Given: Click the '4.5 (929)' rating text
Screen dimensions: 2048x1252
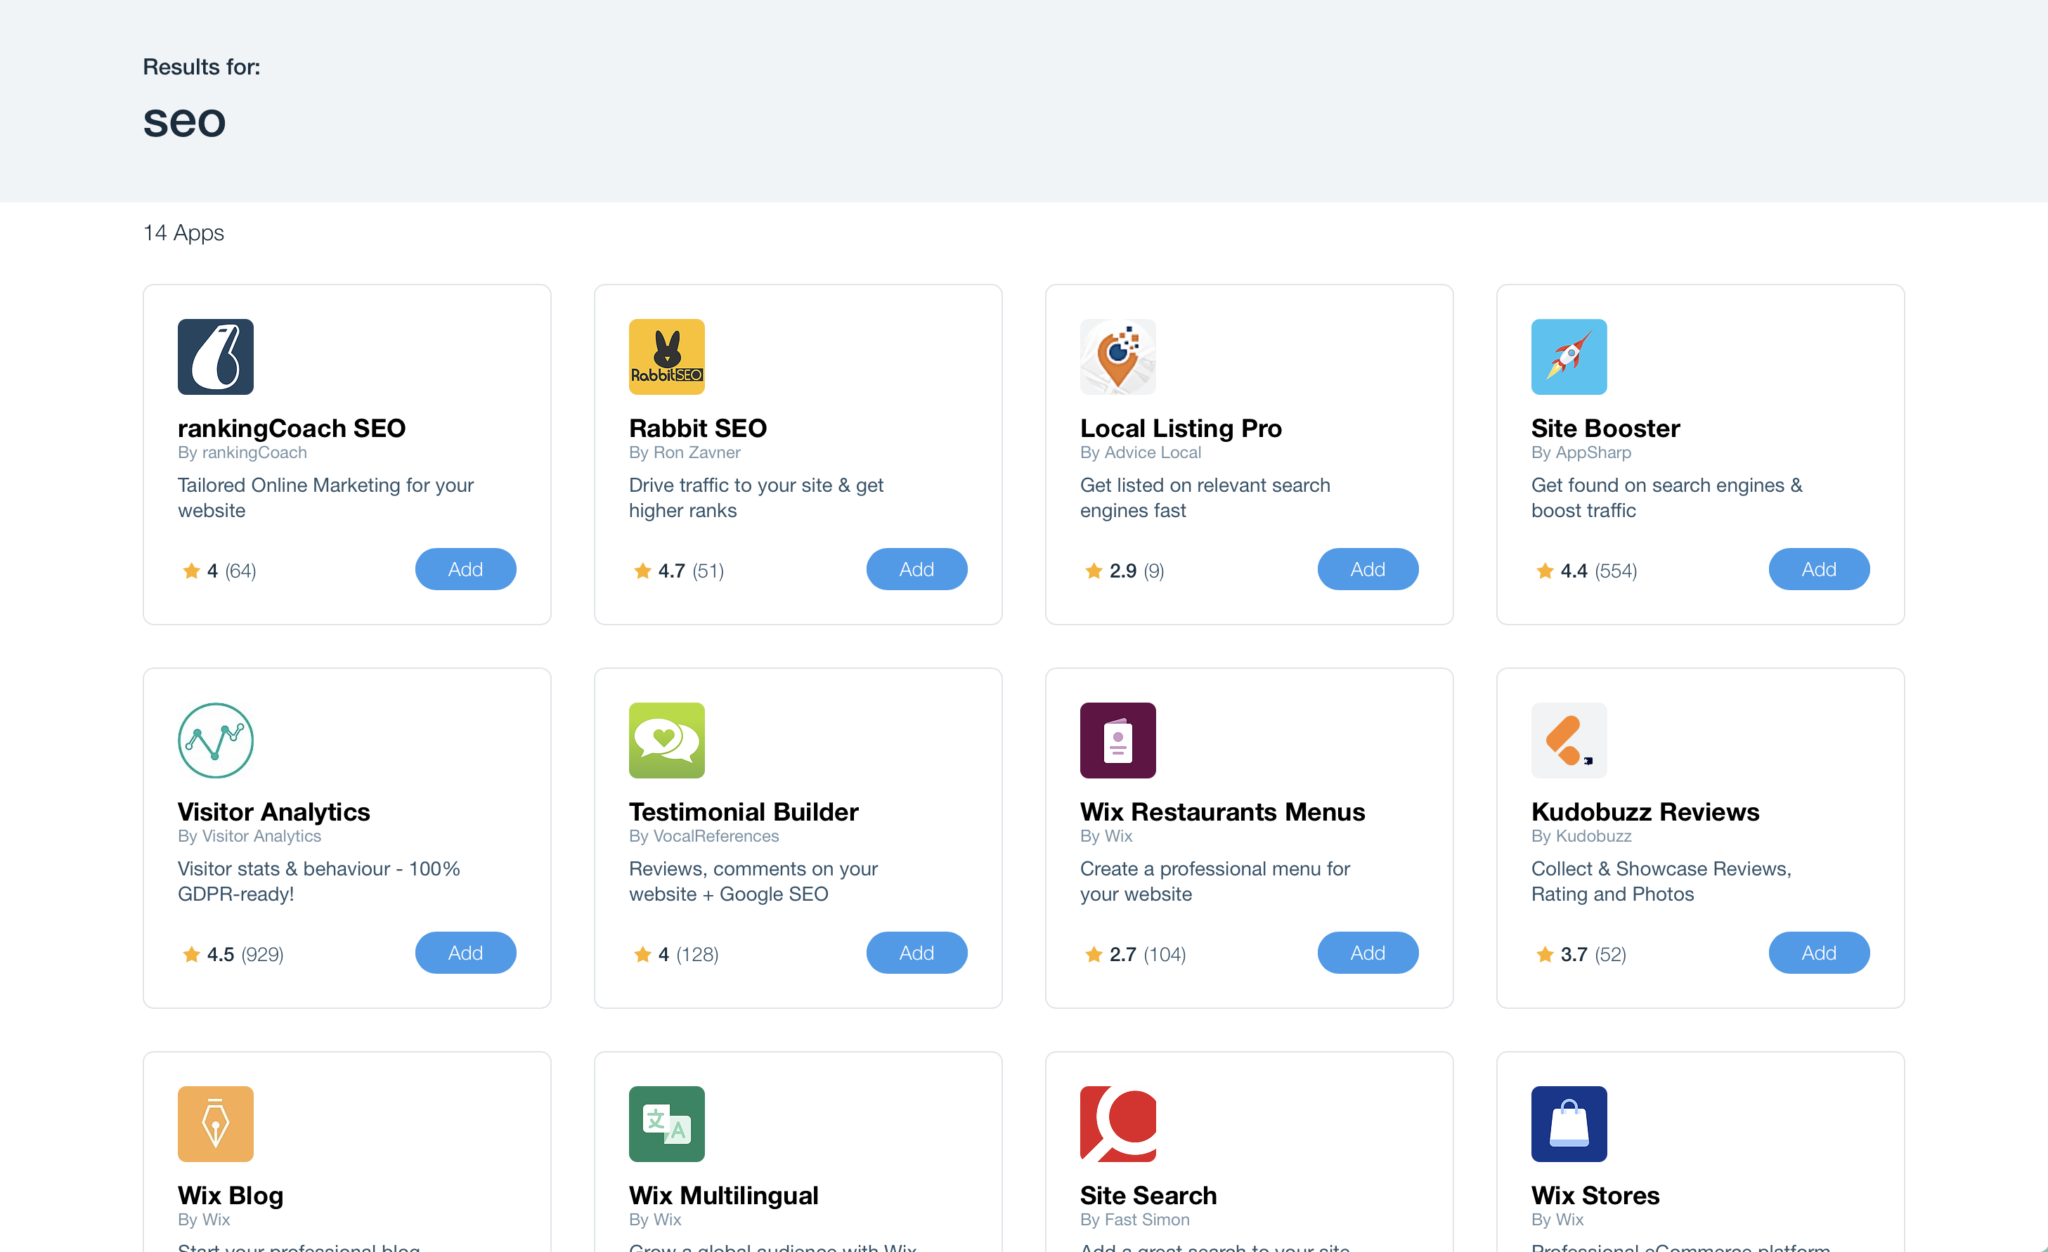Looking at the screenshot, I should 245,955.
